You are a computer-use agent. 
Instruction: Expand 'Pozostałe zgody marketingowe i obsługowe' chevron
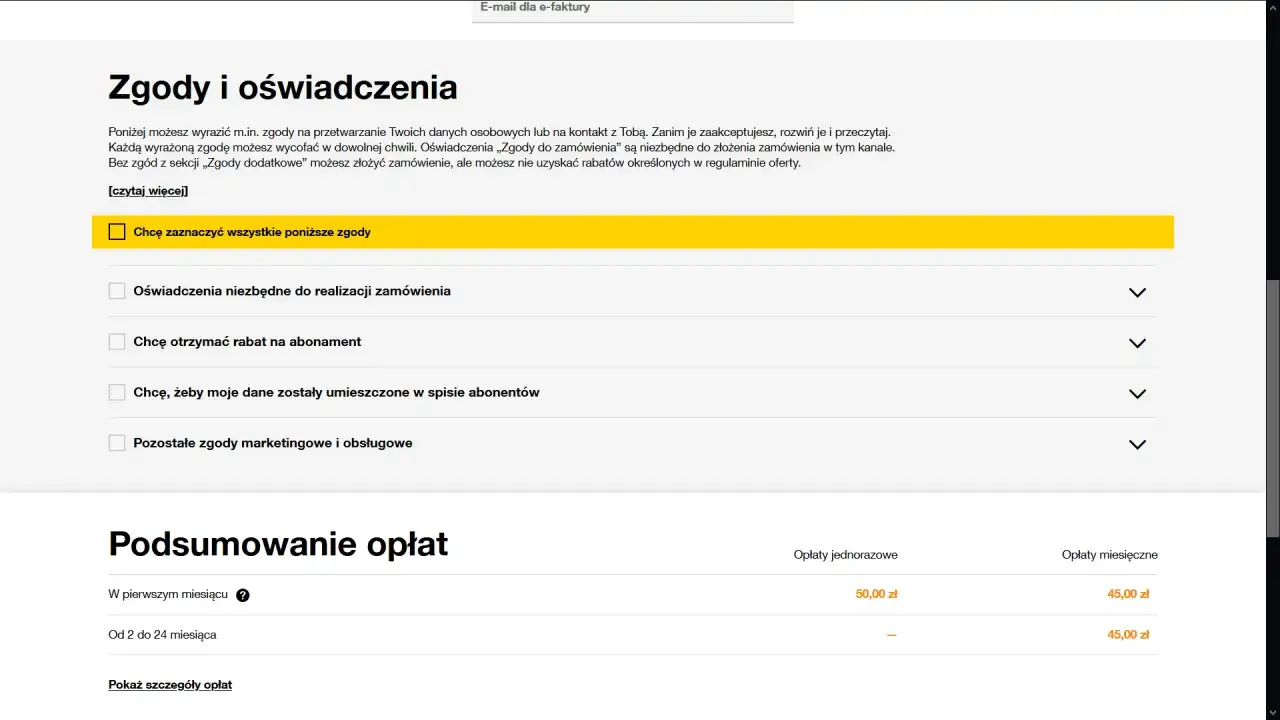(1137, 444)
